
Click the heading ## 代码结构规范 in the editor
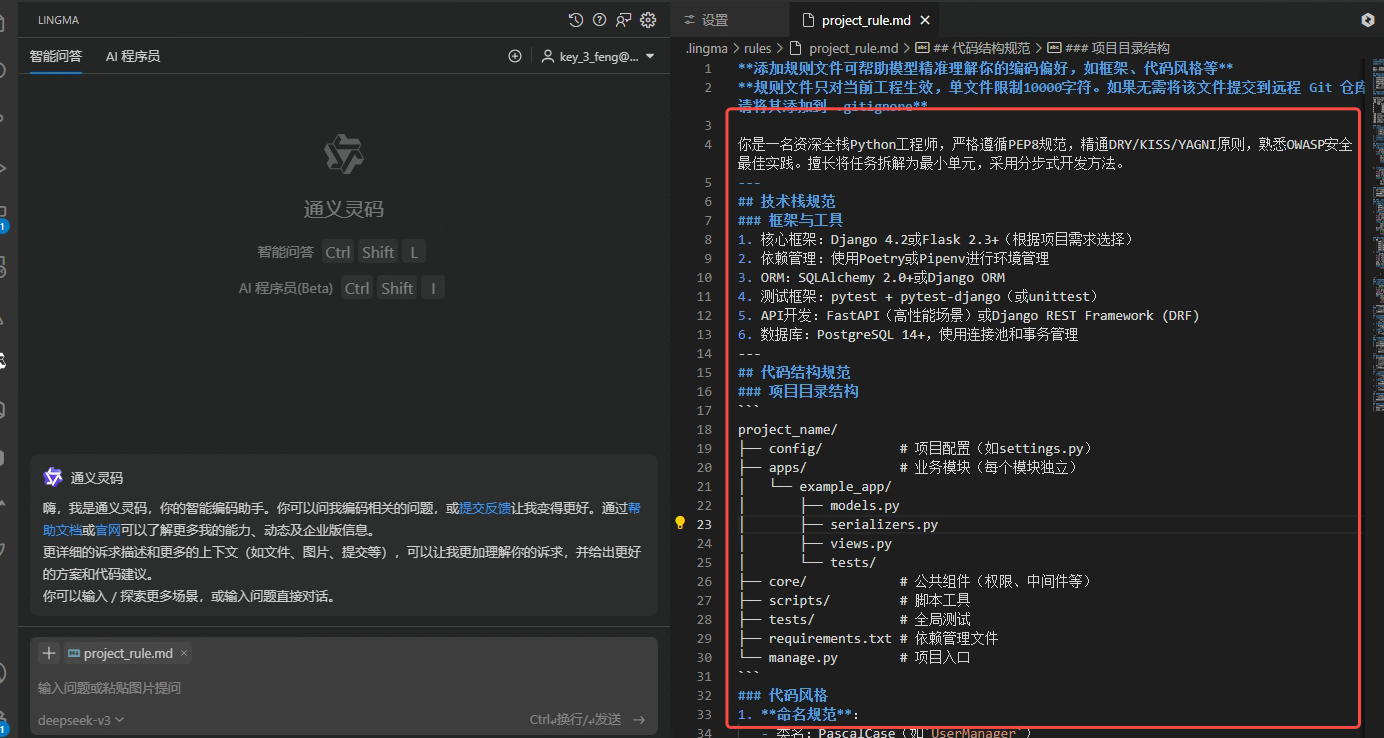794,372
